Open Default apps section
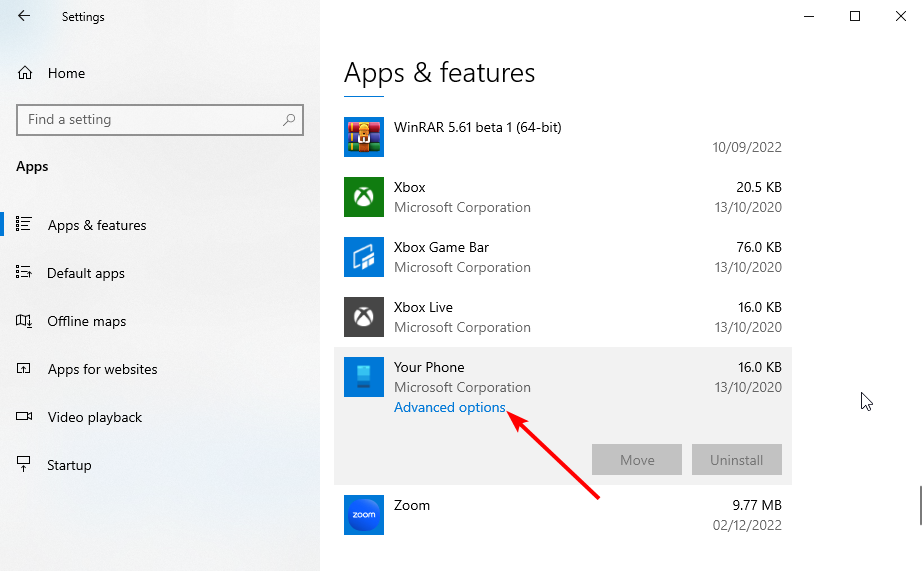Viewport: 924px width, 571px height. tap(86, 273)
